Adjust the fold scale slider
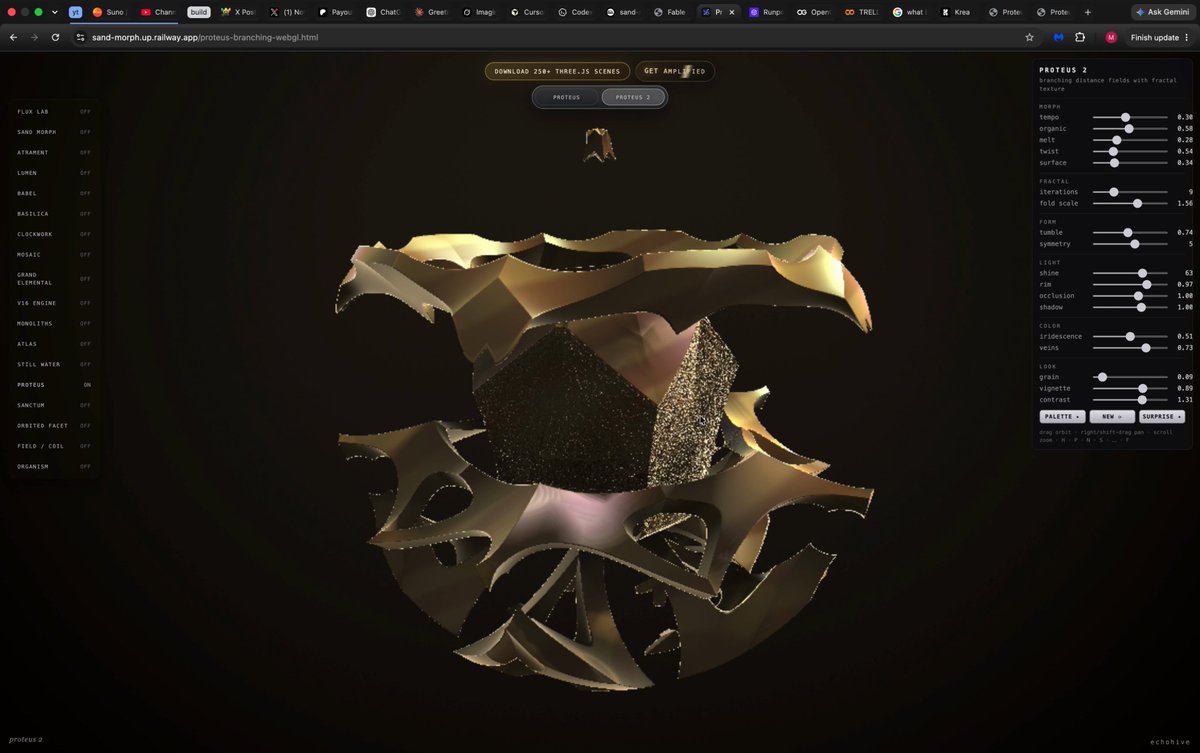 pos(1130,203)
